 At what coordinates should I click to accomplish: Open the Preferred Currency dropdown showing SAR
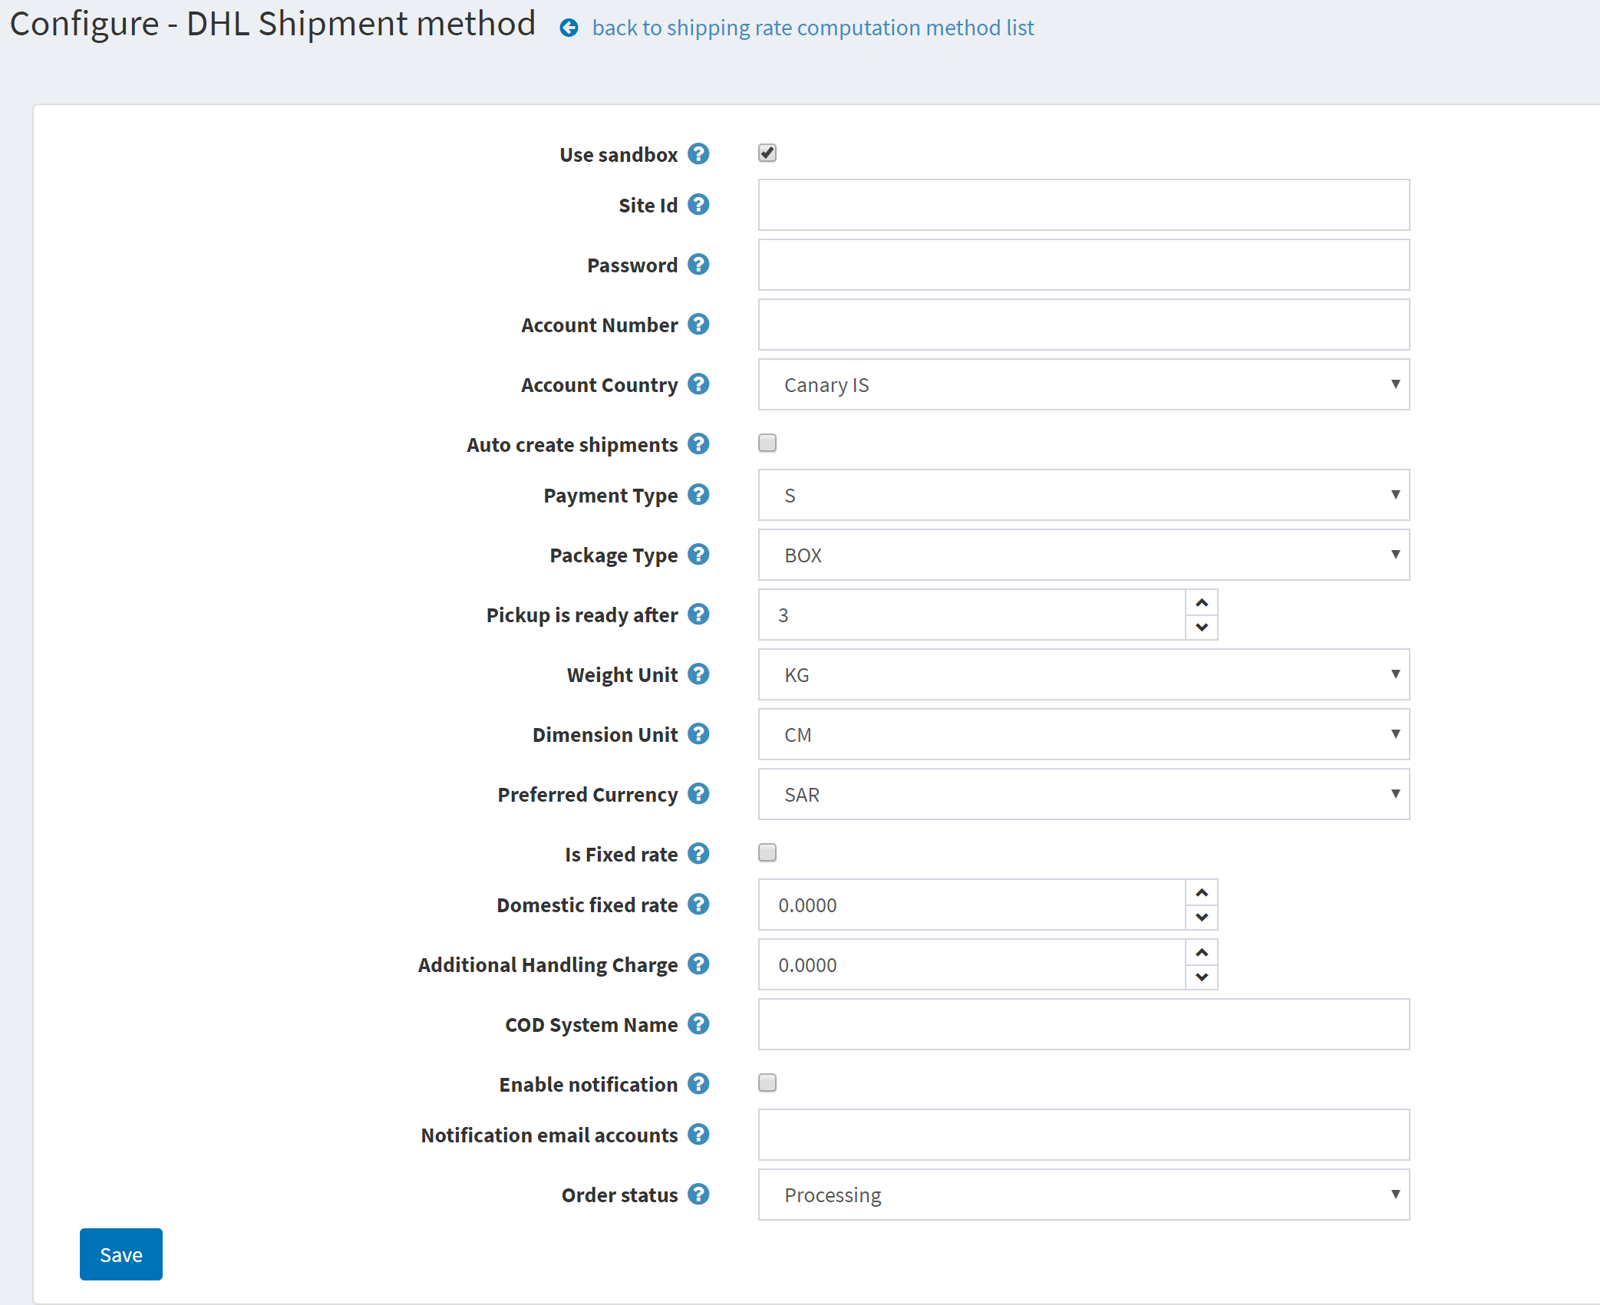(x=1084, y=795)
